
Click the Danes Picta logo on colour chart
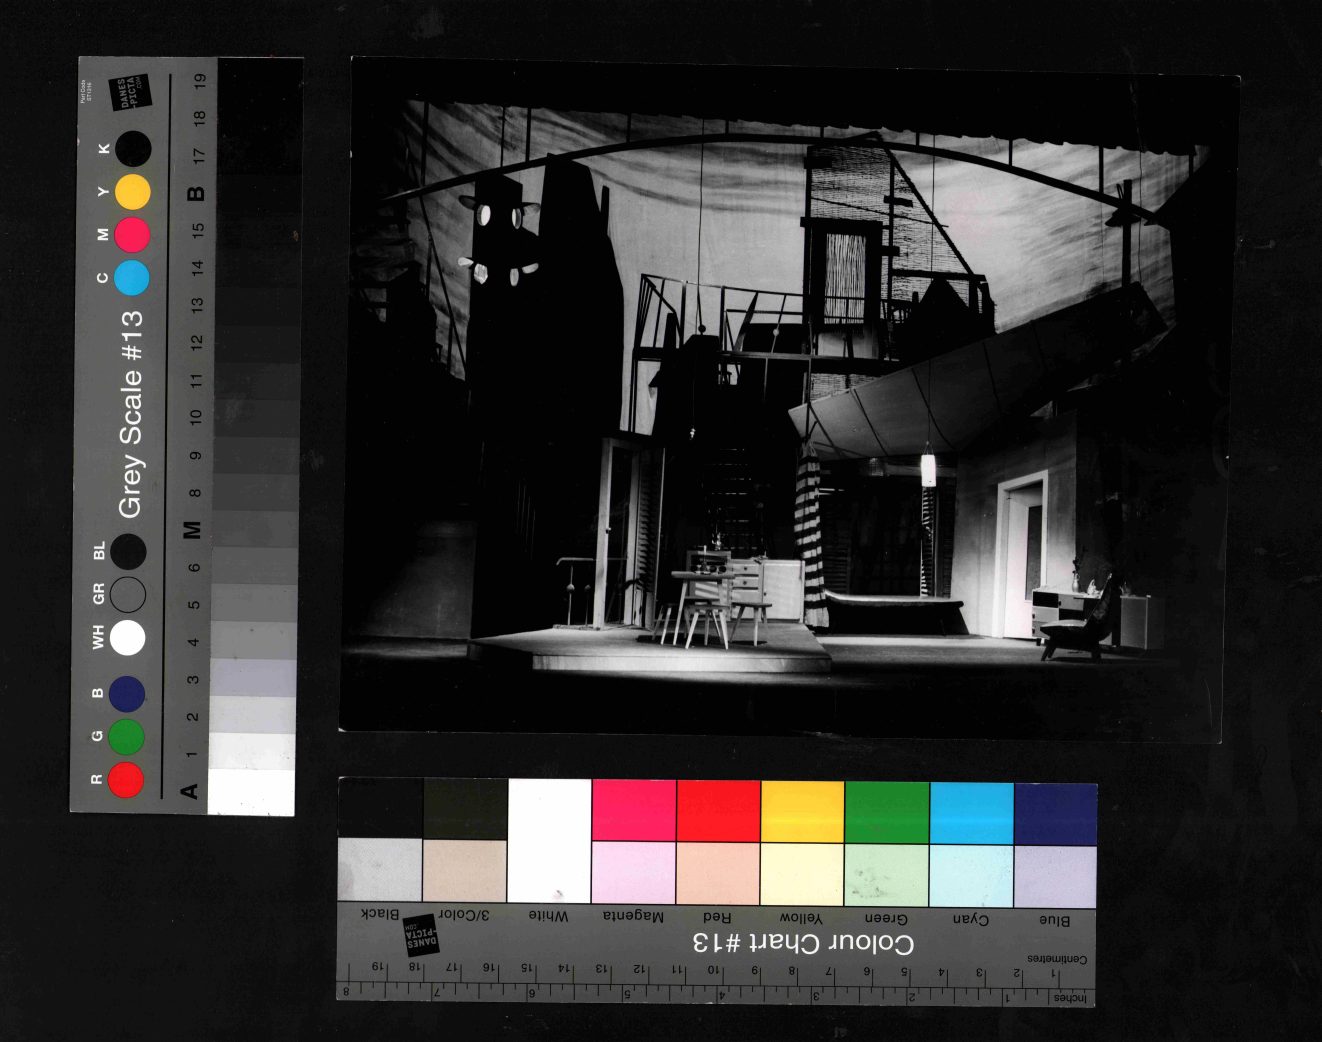tap(420, 935)
